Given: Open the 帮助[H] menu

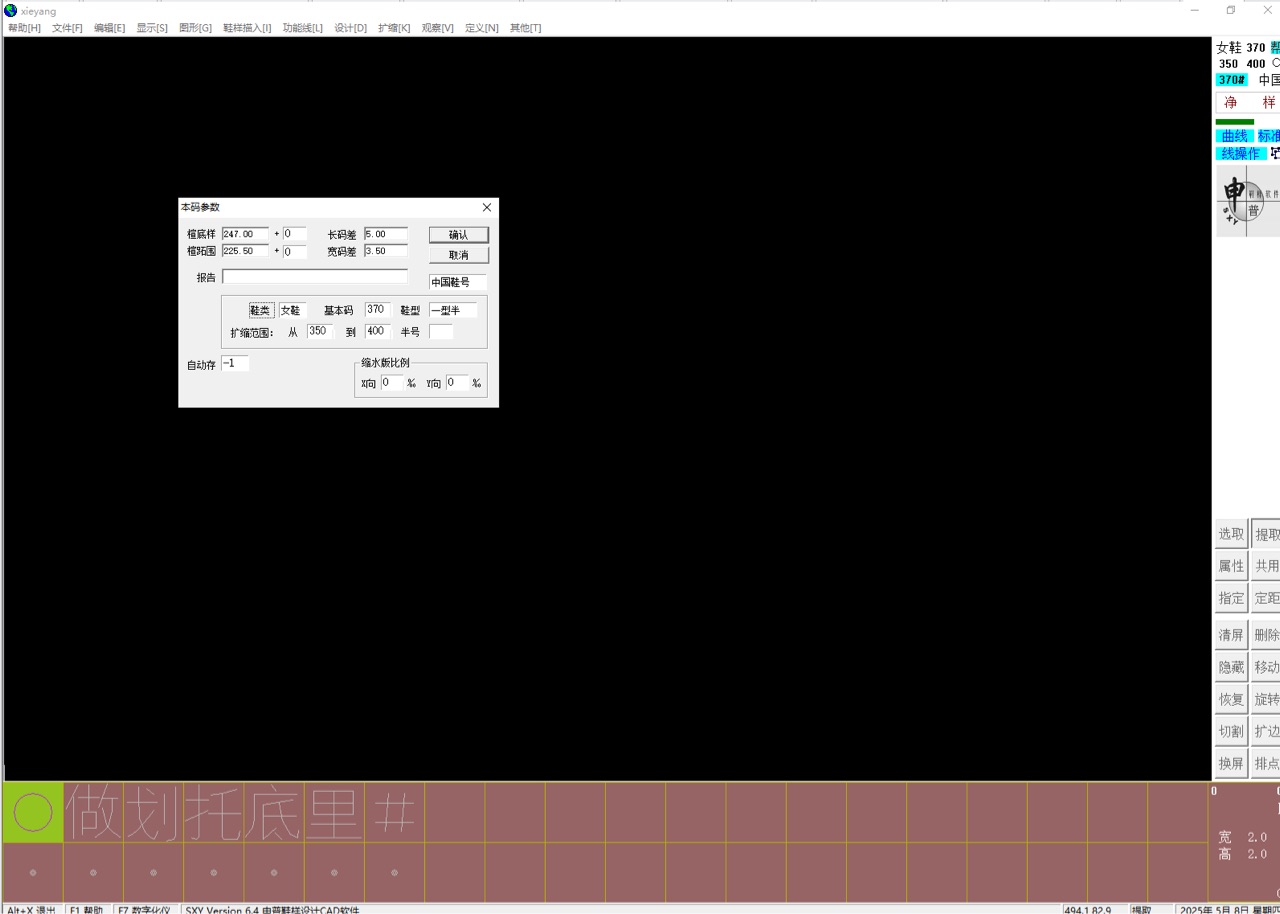Looking at the screenshot, I should point(24,28).
